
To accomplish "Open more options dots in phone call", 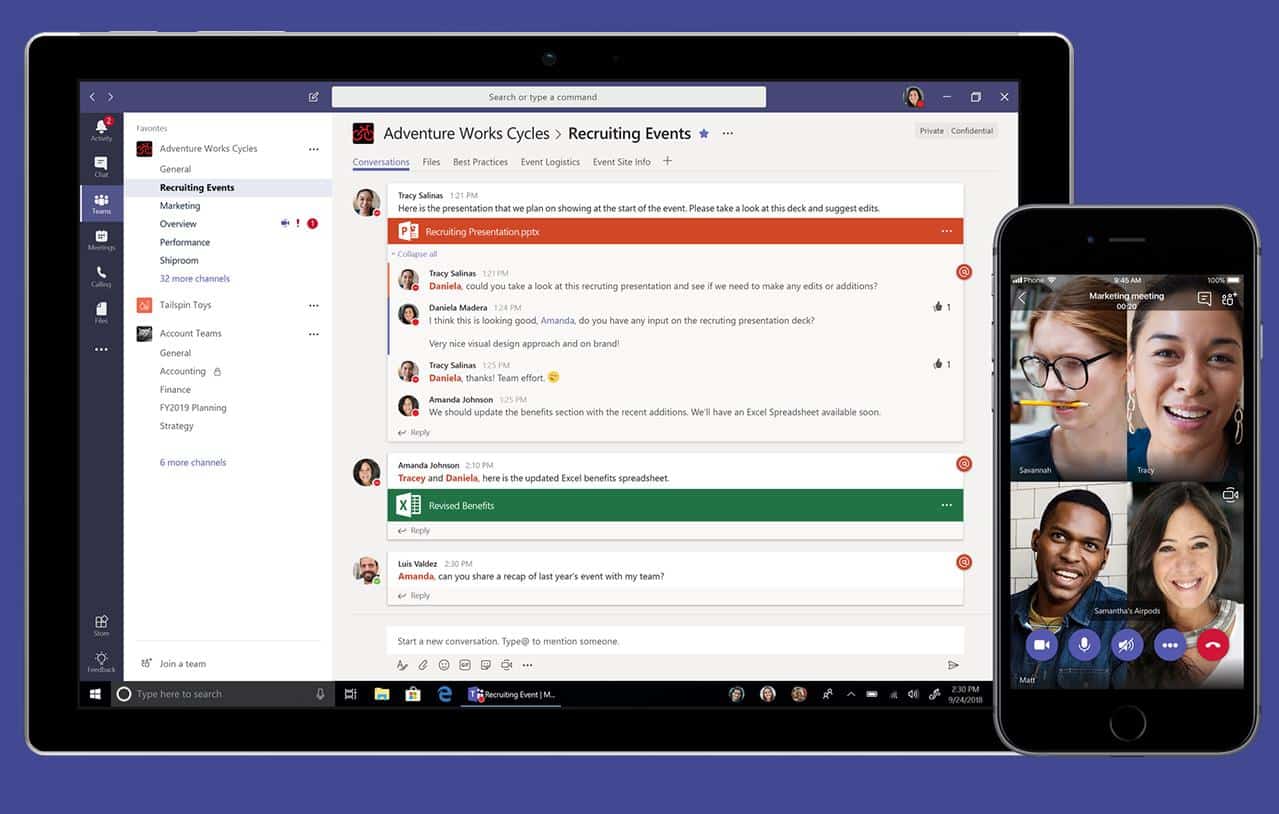I will click(1170, 645).
